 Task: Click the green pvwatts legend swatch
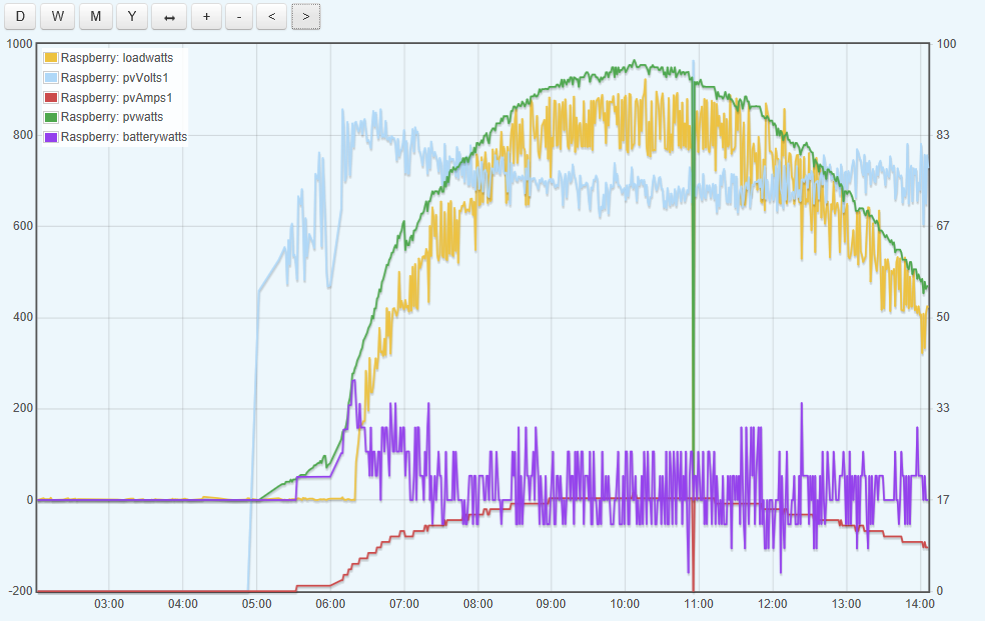pos(51,117)
